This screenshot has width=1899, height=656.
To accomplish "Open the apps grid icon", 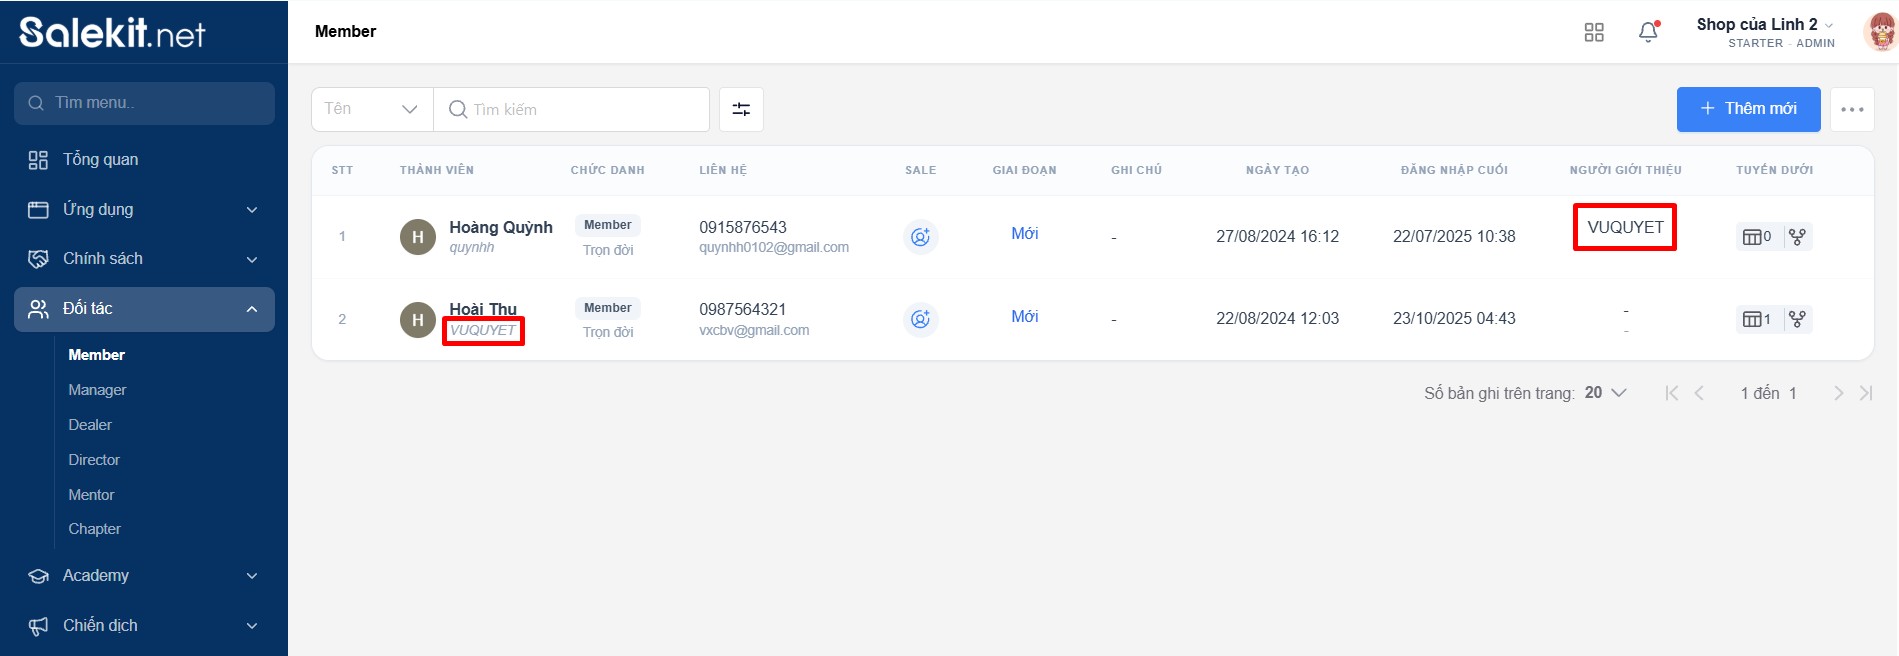I will pyautogui.click(x=1594, y=32).
